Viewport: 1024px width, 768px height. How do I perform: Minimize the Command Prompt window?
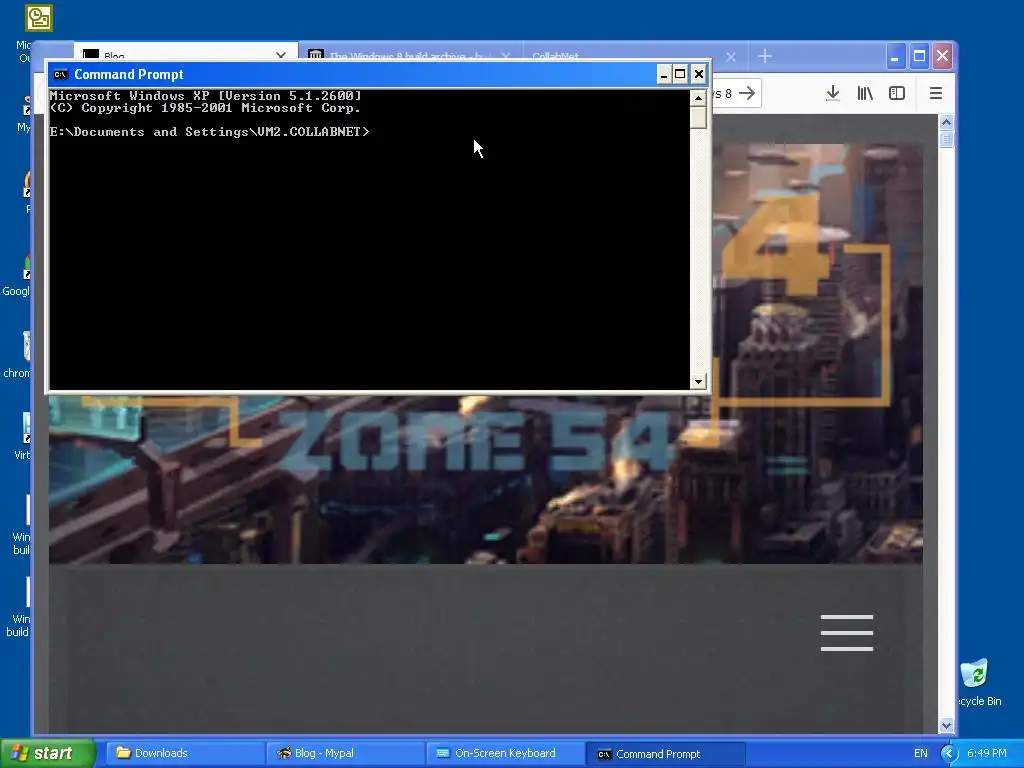(x=664, y=74)
